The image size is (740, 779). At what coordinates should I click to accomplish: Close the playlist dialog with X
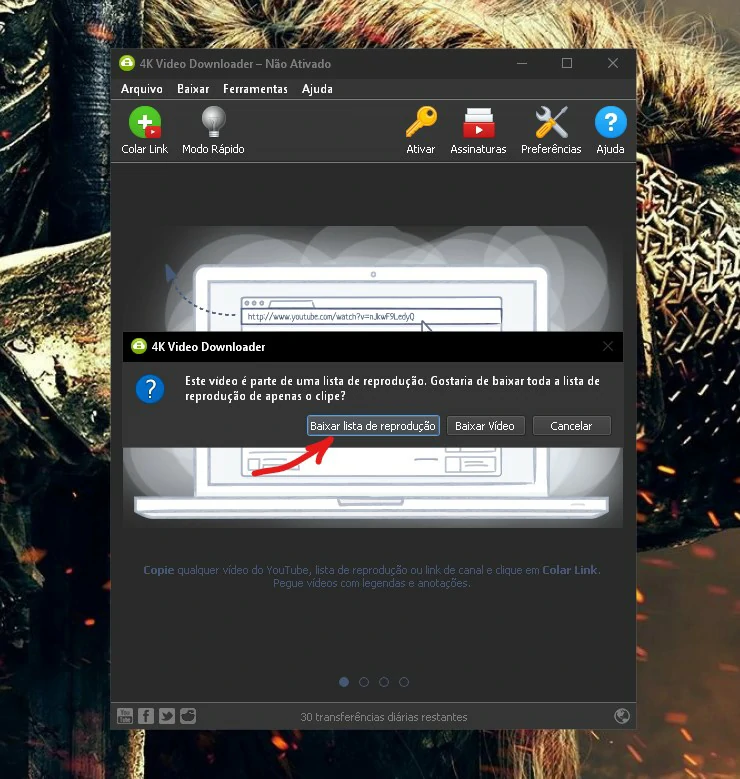coord(608,346)
